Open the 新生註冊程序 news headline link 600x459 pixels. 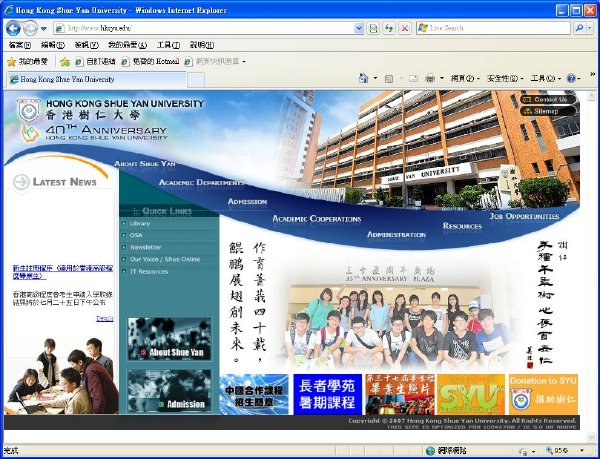pos(63,272)
